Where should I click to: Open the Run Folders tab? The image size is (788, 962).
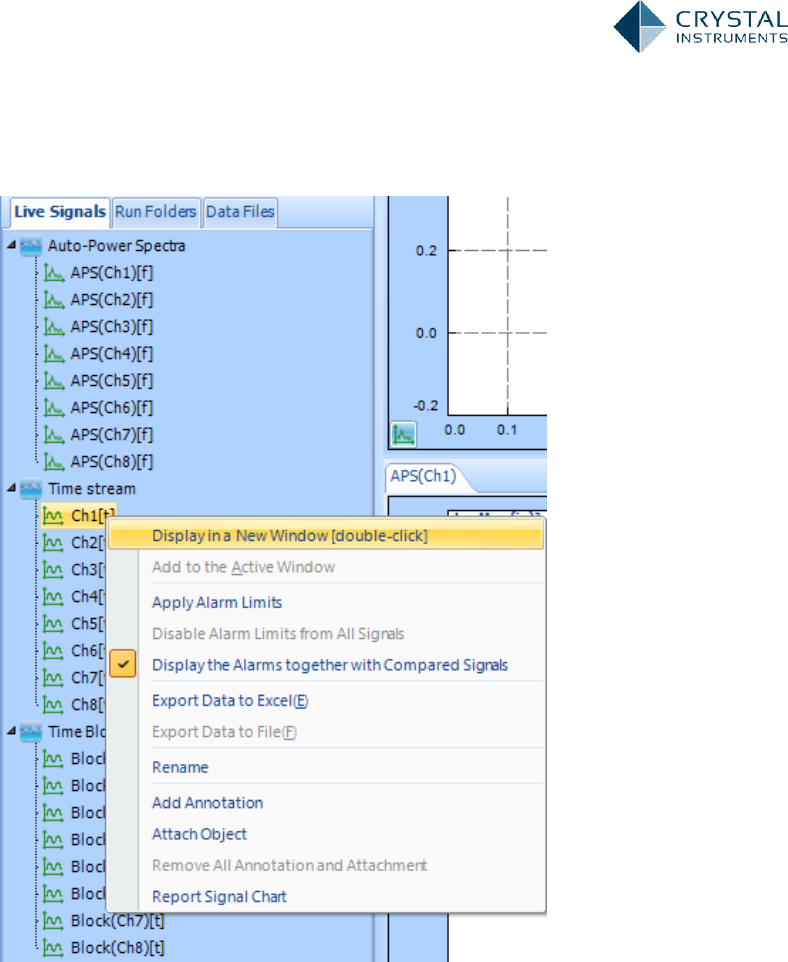(155, 212)
